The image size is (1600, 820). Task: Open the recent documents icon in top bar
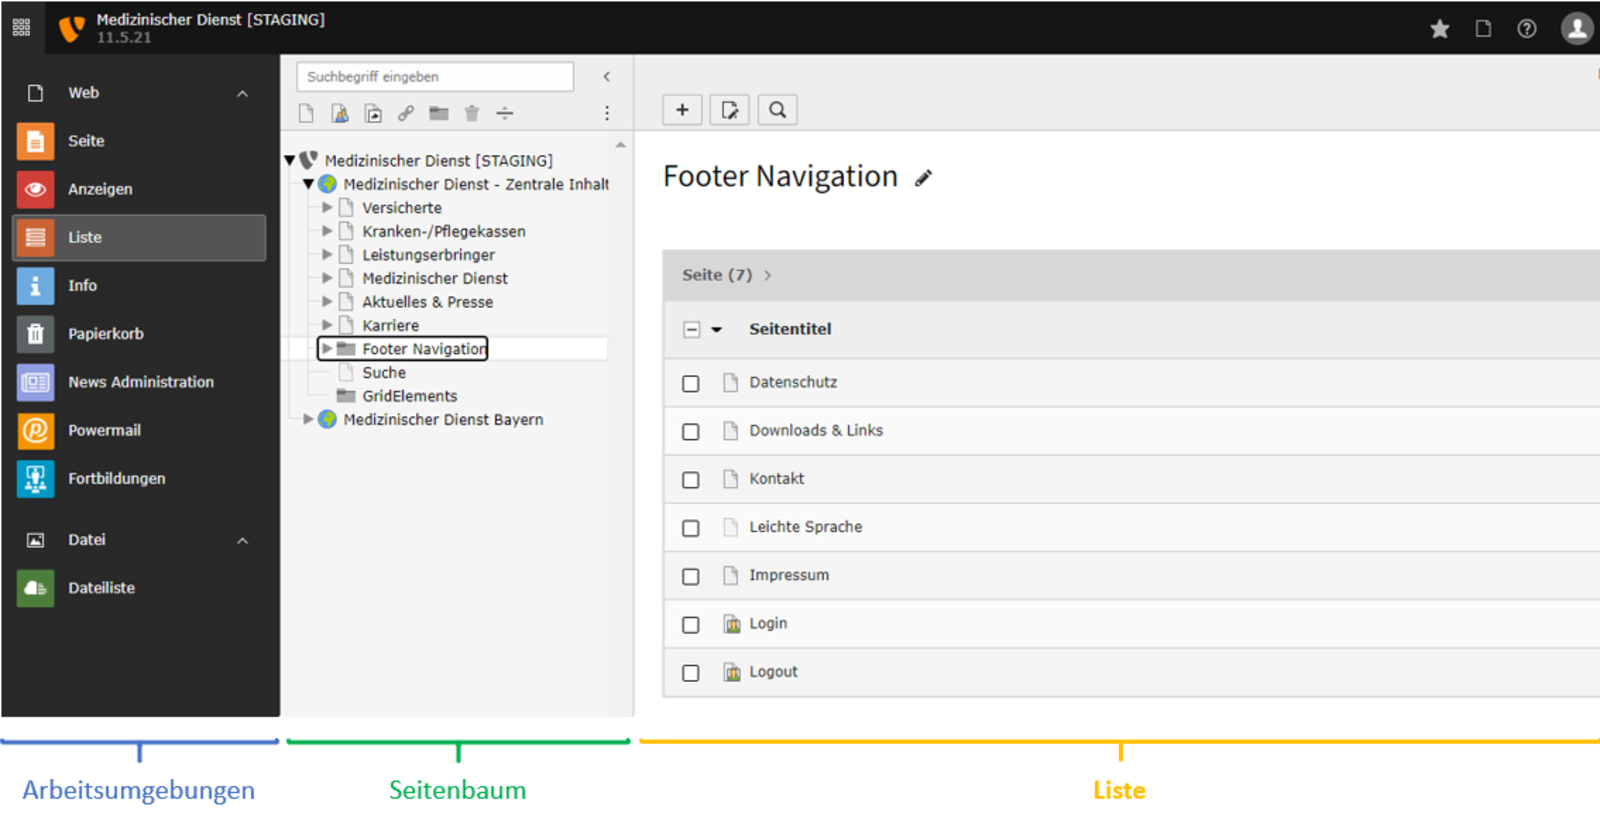pos(1483,29)
